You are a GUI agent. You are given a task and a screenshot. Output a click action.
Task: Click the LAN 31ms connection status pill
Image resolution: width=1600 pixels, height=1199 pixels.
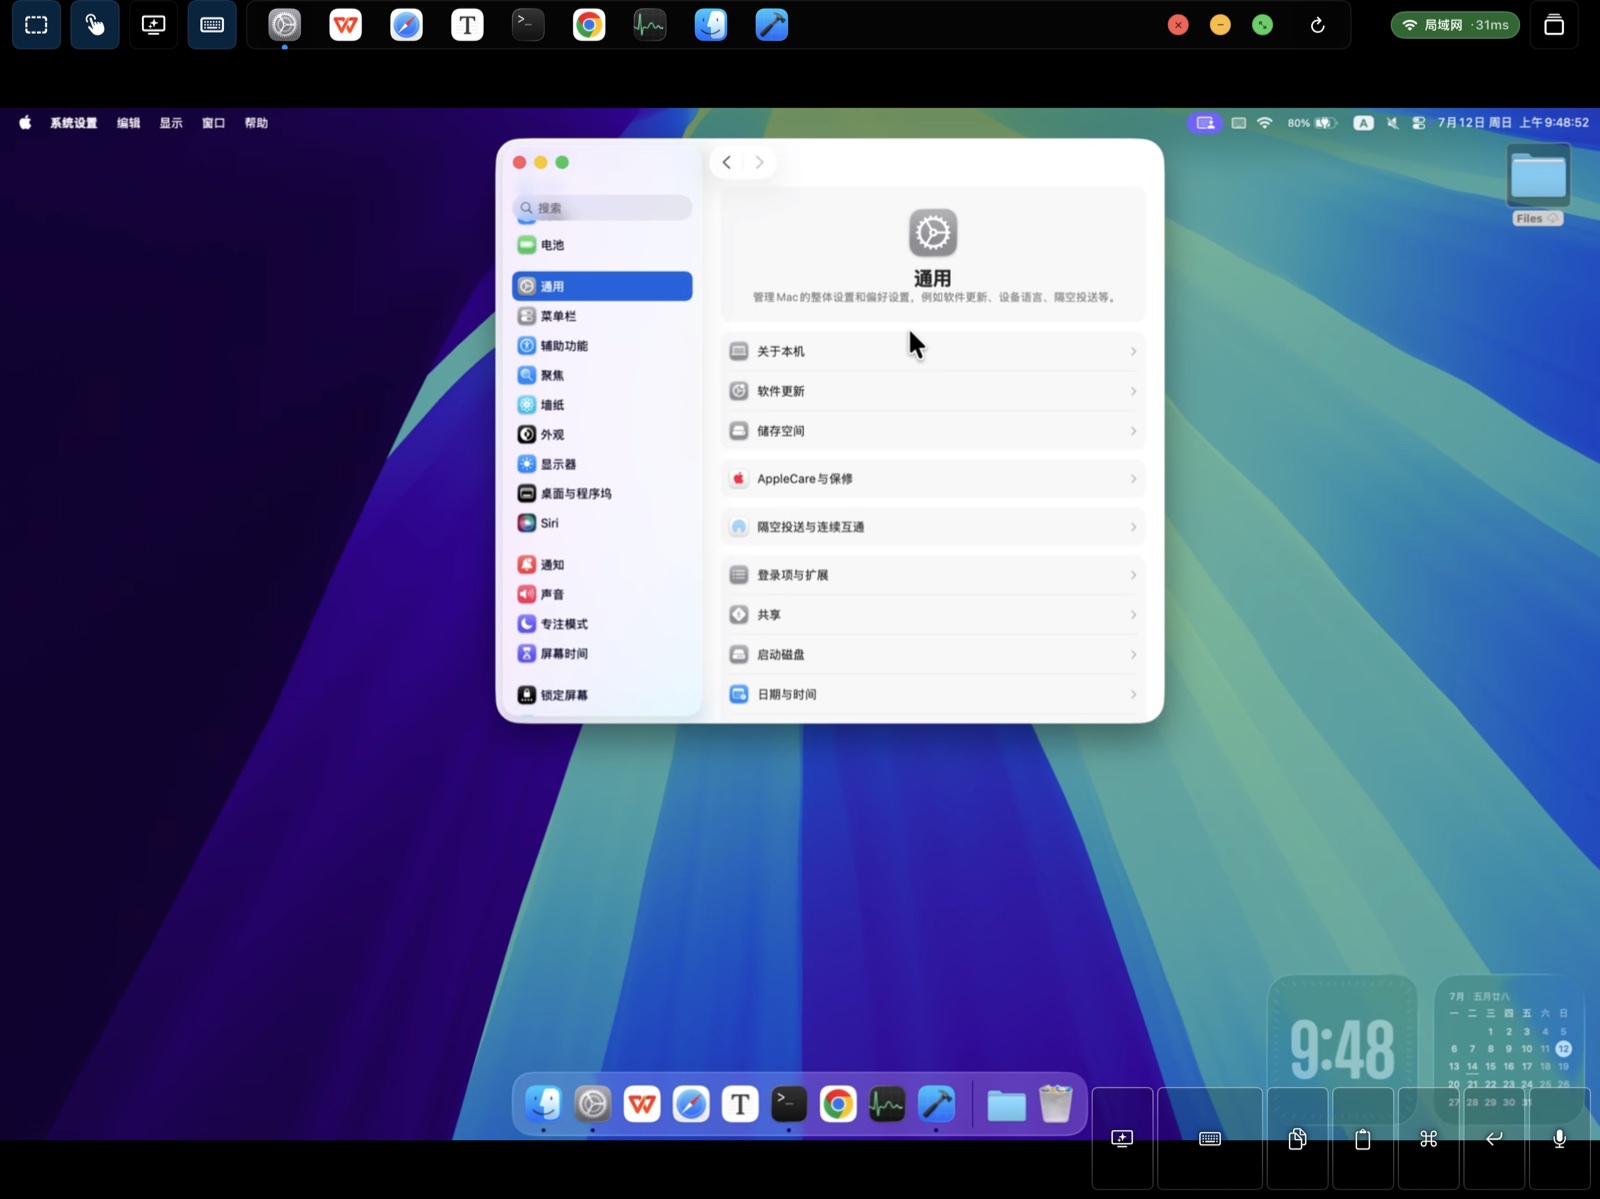(1455, 25)
